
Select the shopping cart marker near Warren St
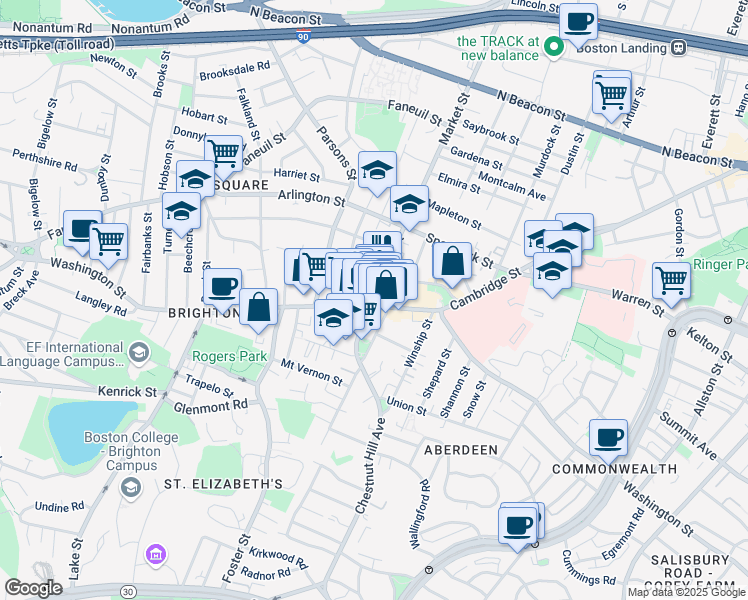point(671,280)
